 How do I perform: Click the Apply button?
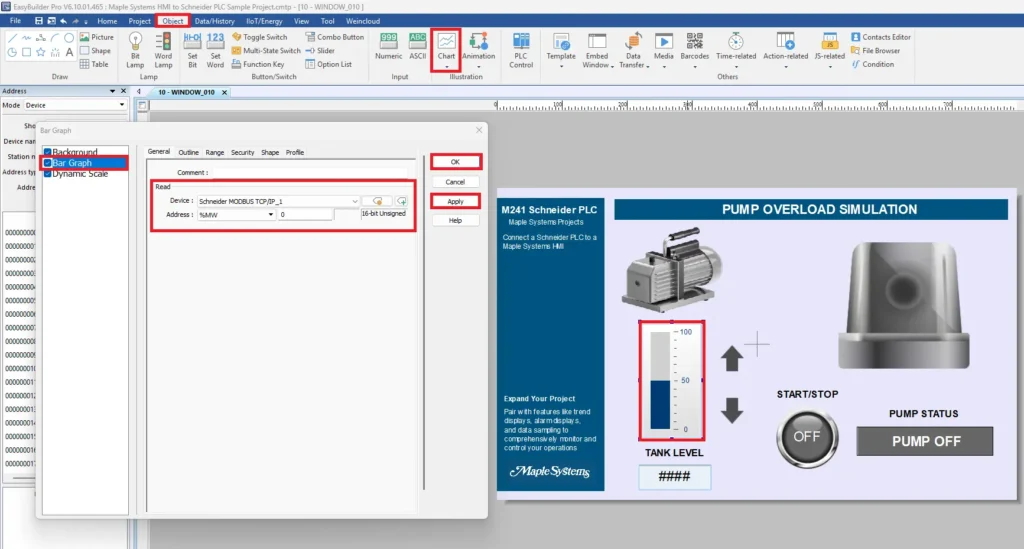point(455,201)
